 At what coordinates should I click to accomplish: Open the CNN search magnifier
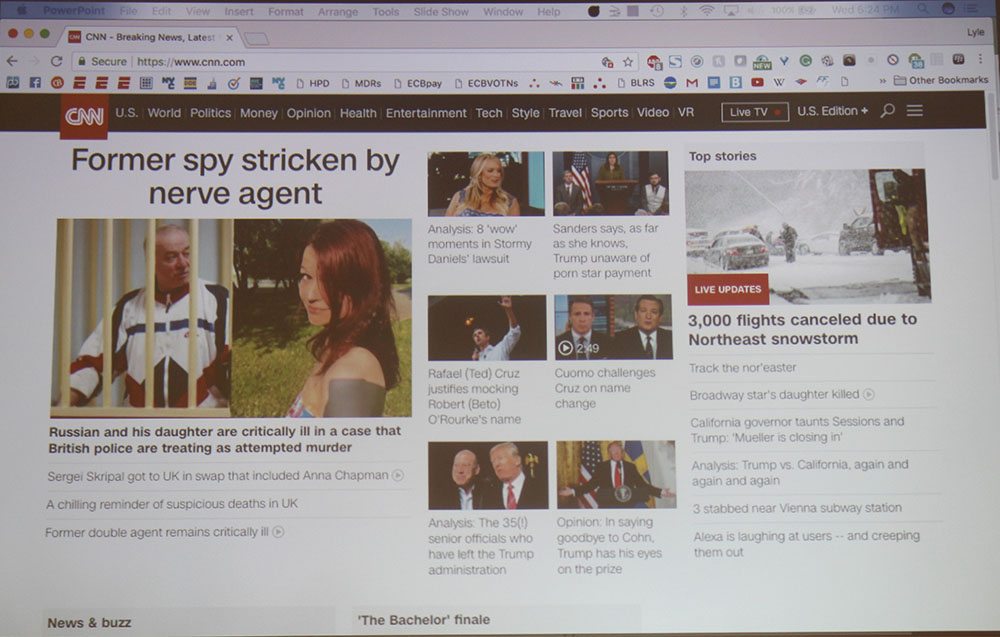click(x=887, y=111)
